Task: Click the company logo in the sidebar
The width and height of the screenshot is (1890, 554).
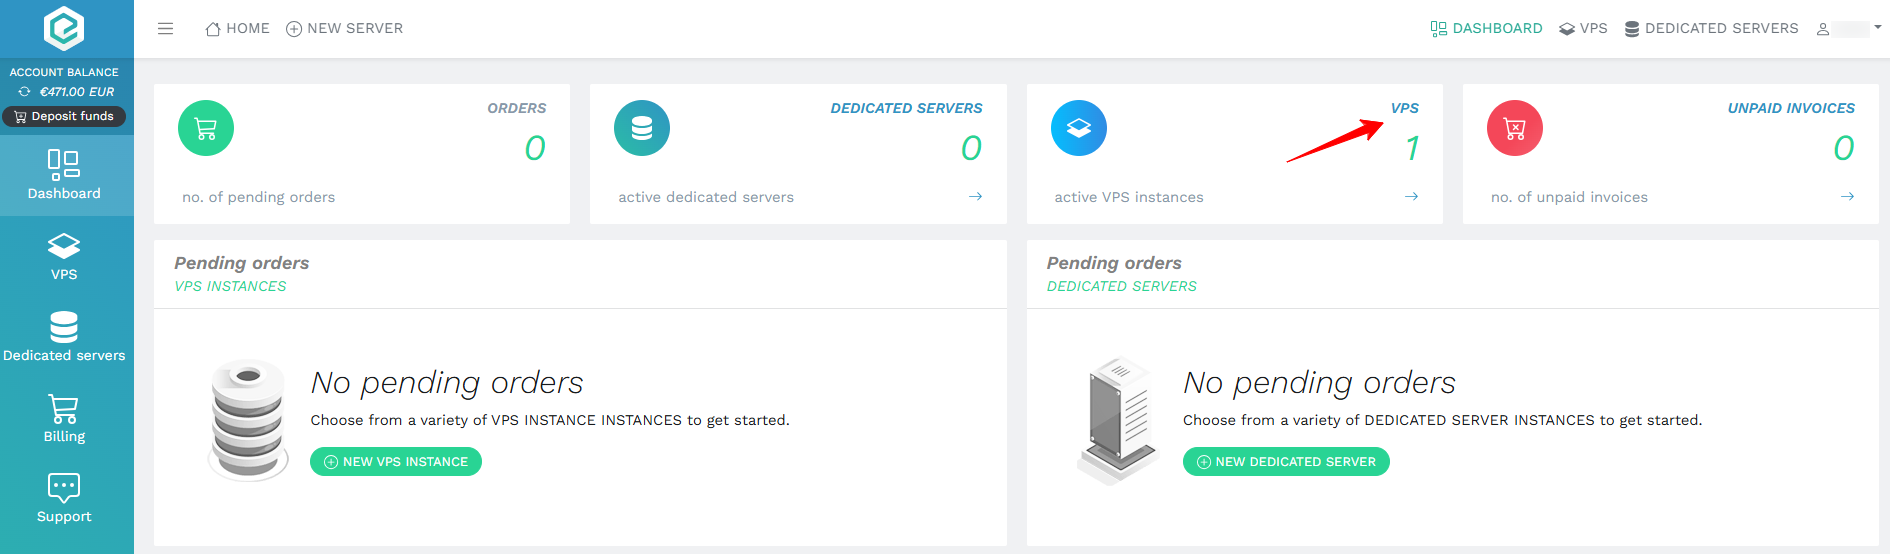Action: [x=64, y=28]
